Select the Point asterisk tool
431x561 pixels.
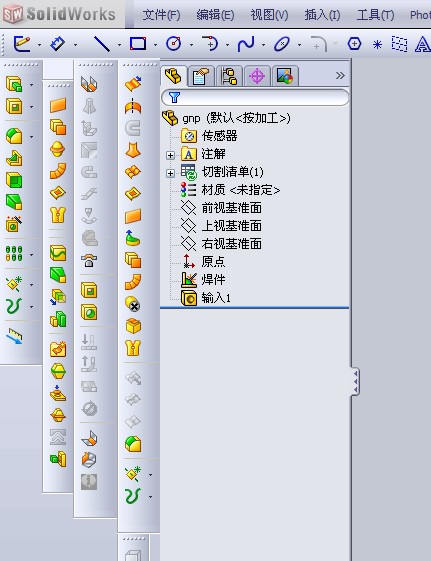[377, 45]
